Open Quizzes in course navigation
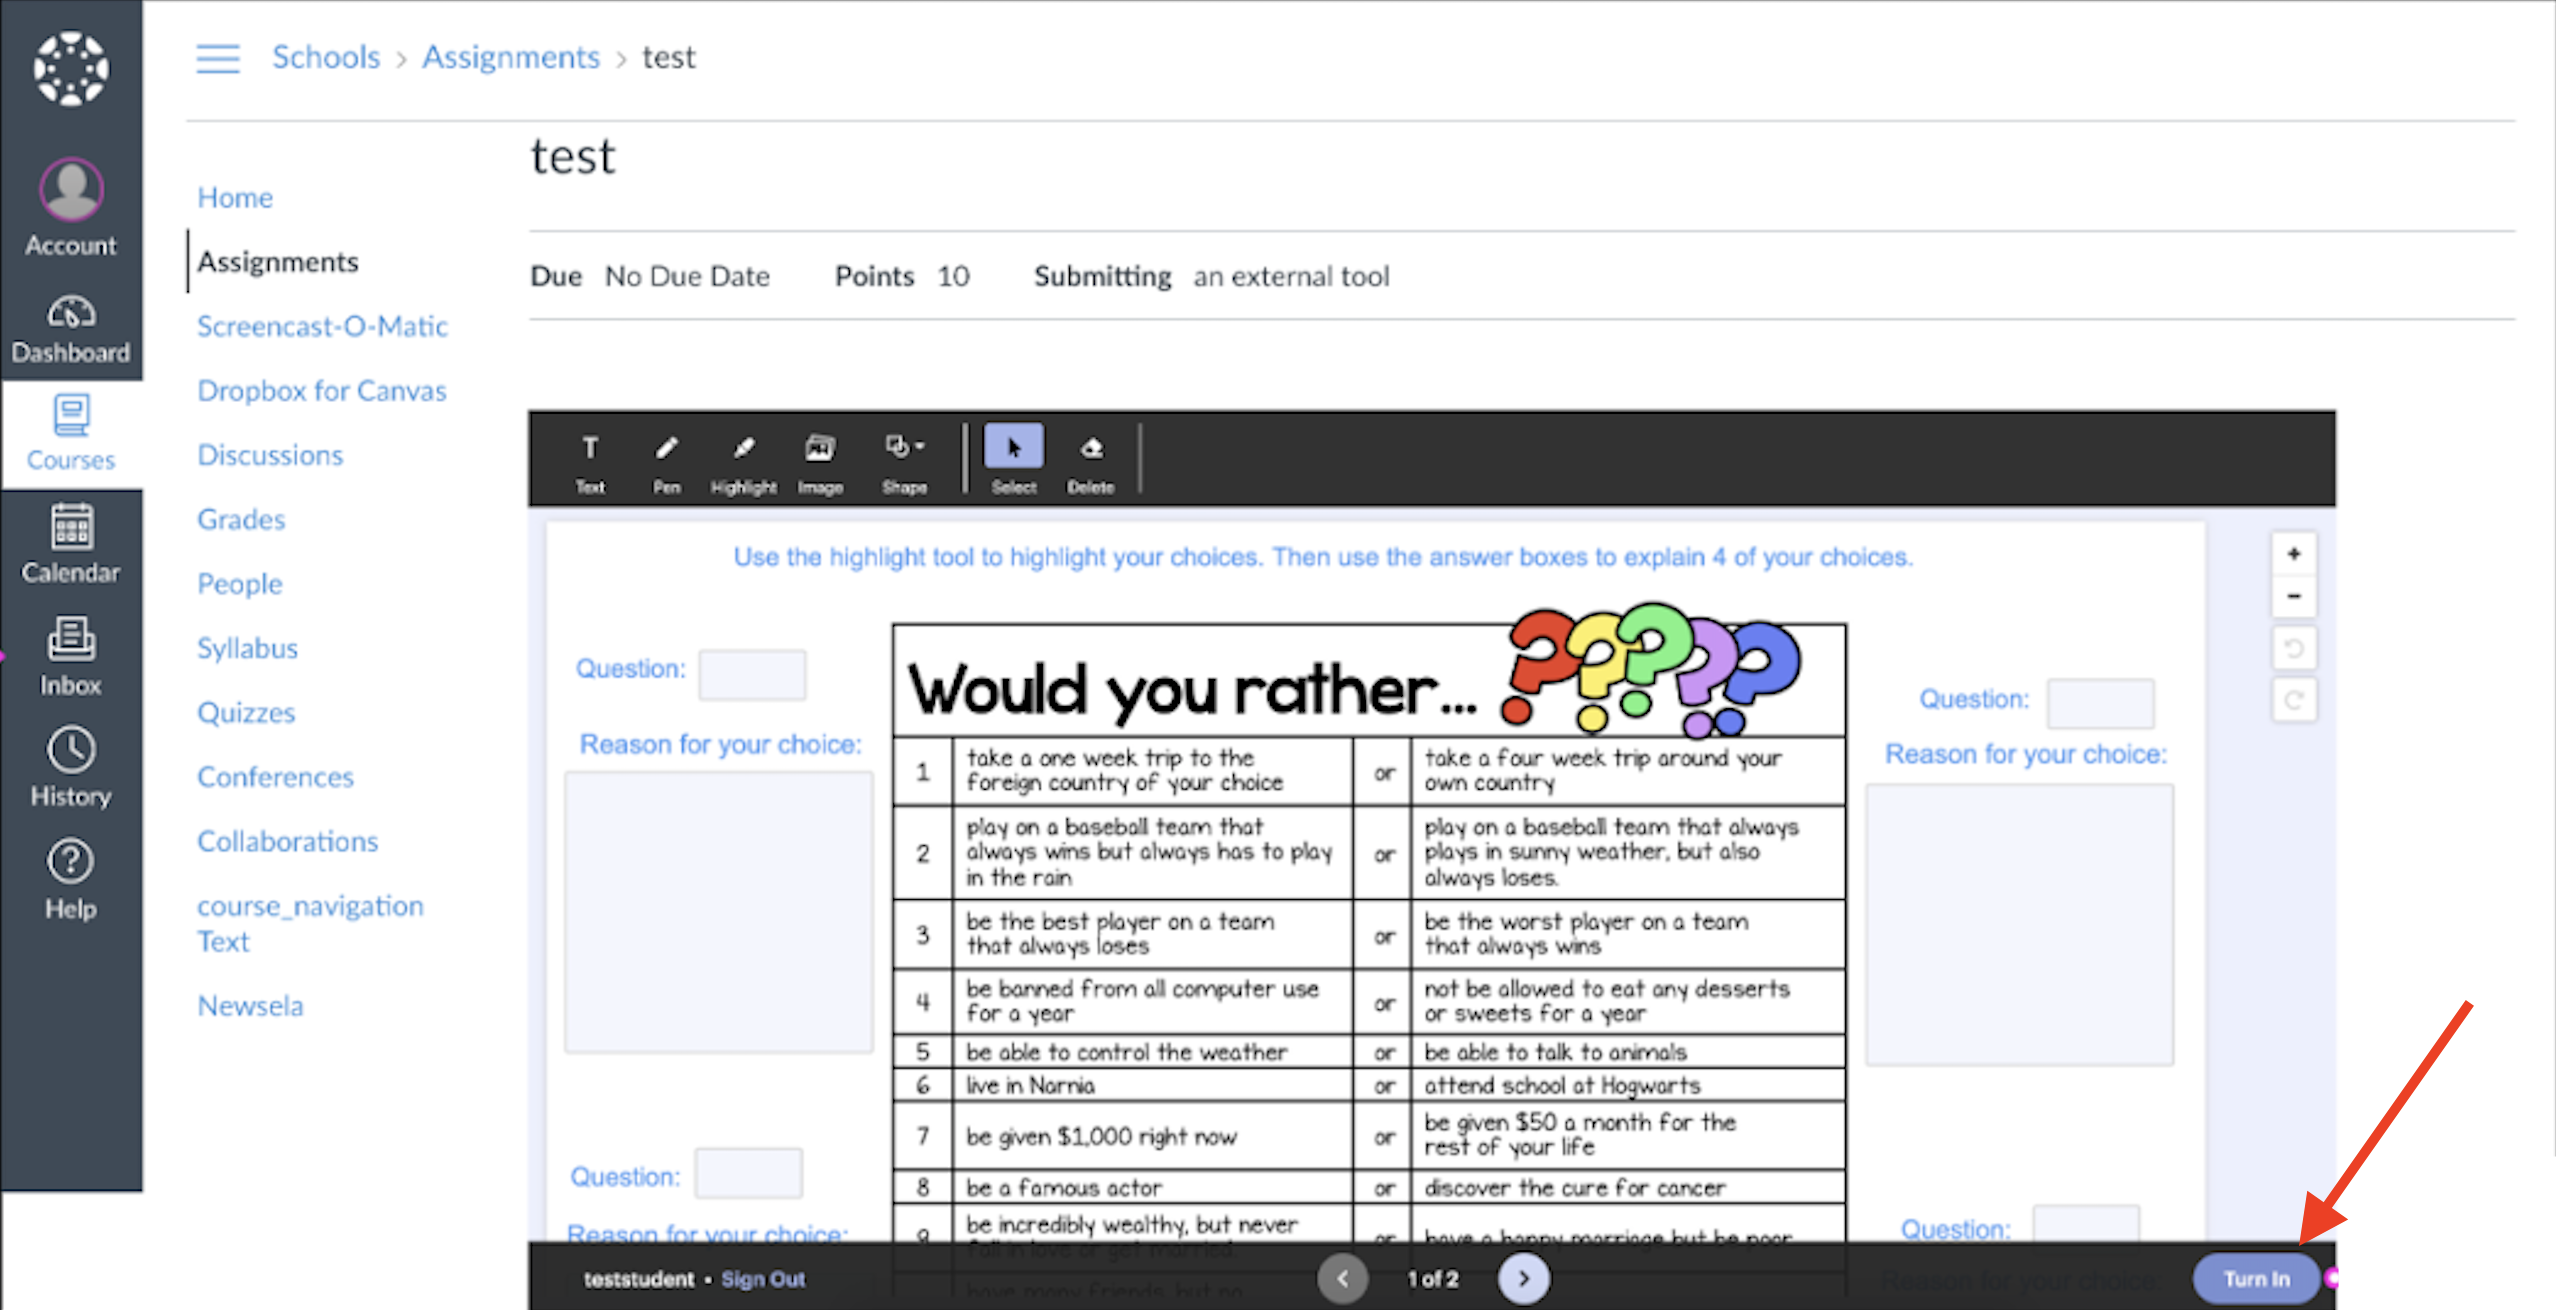Image resolution: width=2556 pixels, height=1310 pixels. click(x=246, y=712)
